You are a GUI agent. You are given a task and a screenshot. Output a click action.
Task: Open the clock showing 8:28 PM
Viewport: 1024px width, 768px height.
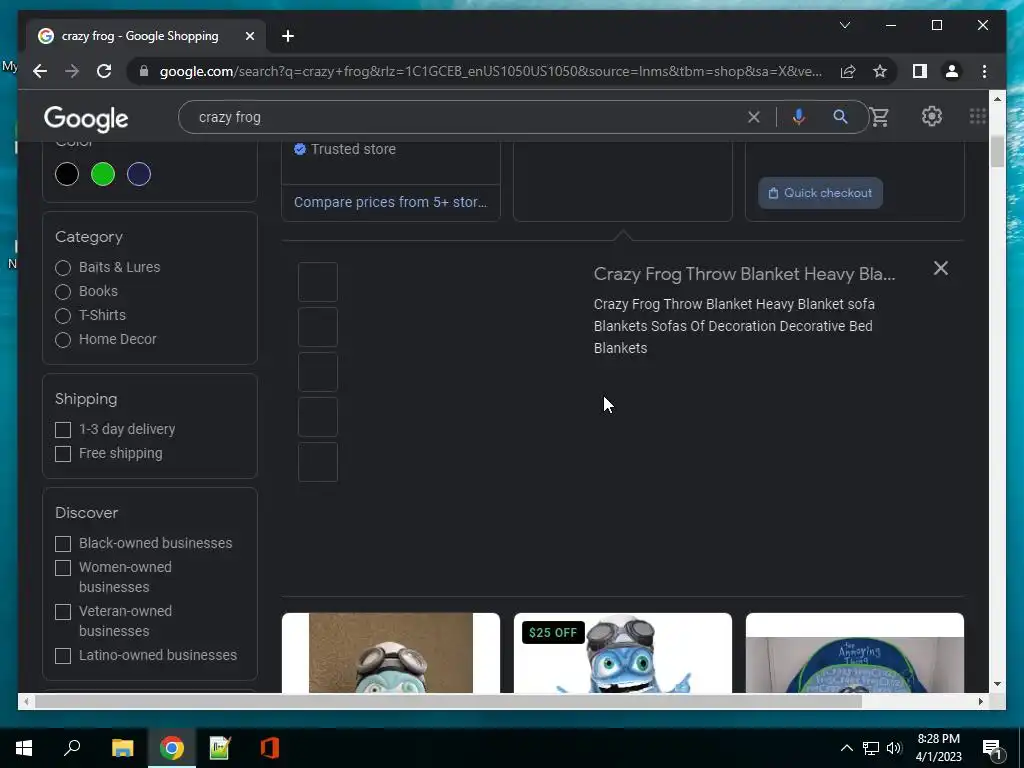[938, 748]
